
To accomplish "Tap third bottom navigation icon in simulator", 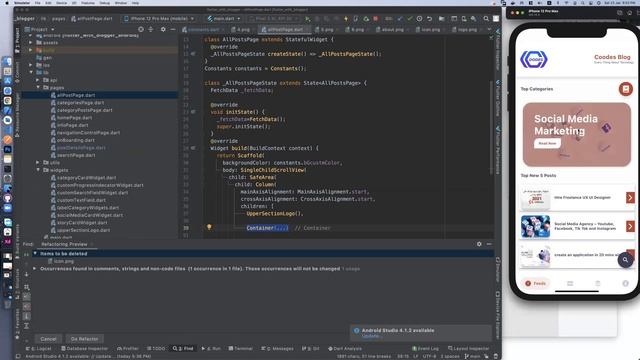I will [x=598, y=283].
